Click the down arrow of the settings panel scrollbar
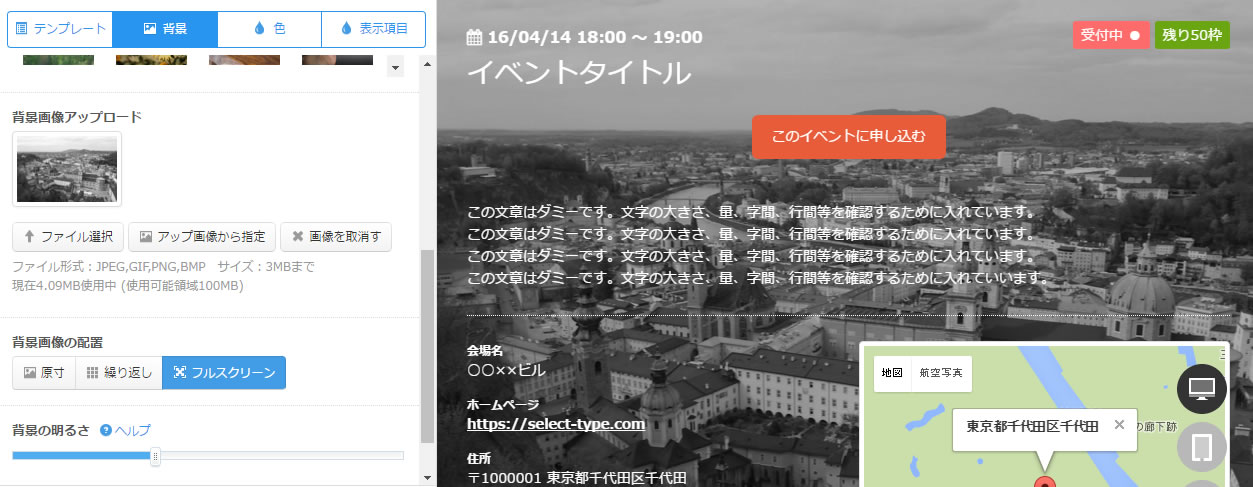 tap(428, 478)
